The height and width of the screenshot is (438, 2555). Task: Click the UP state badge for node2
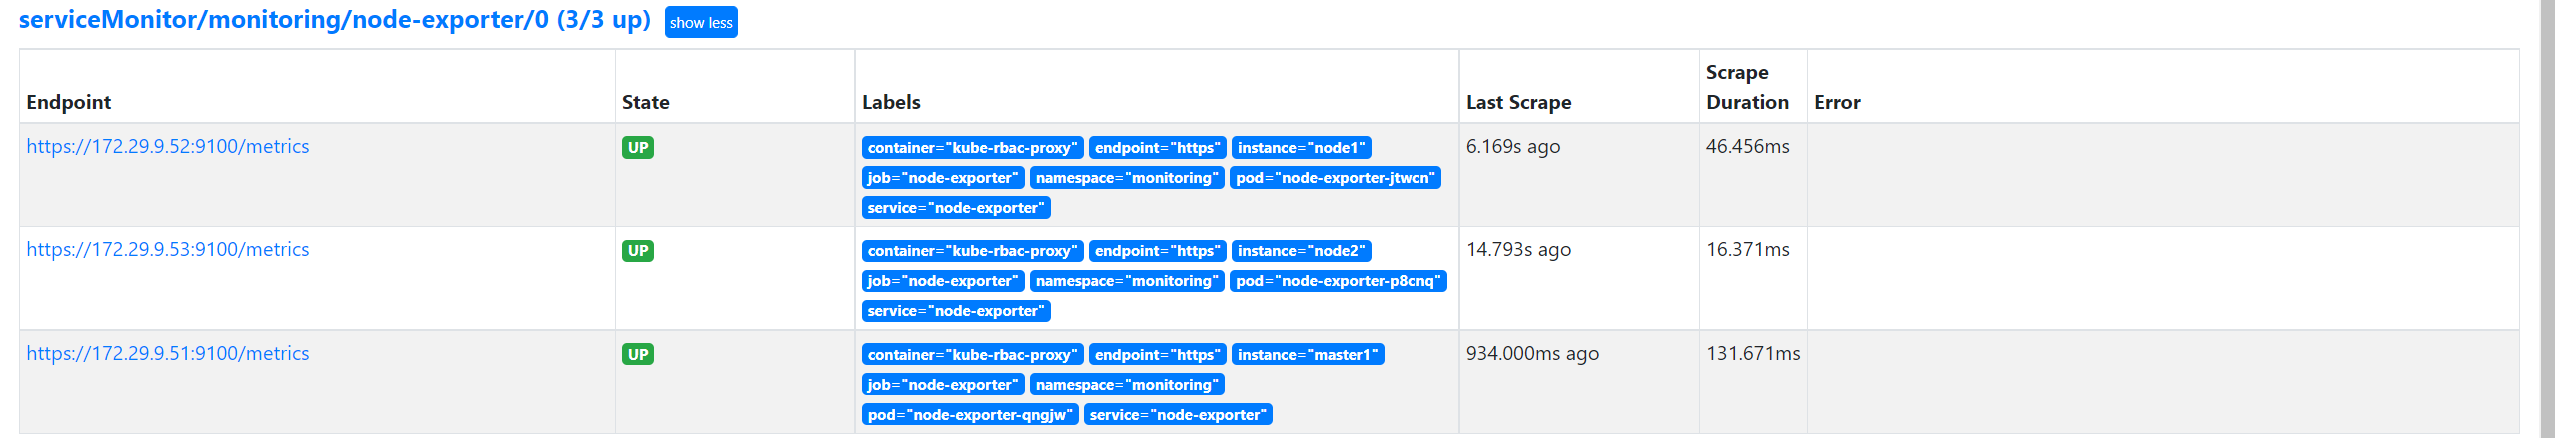[x=638, y=251]
